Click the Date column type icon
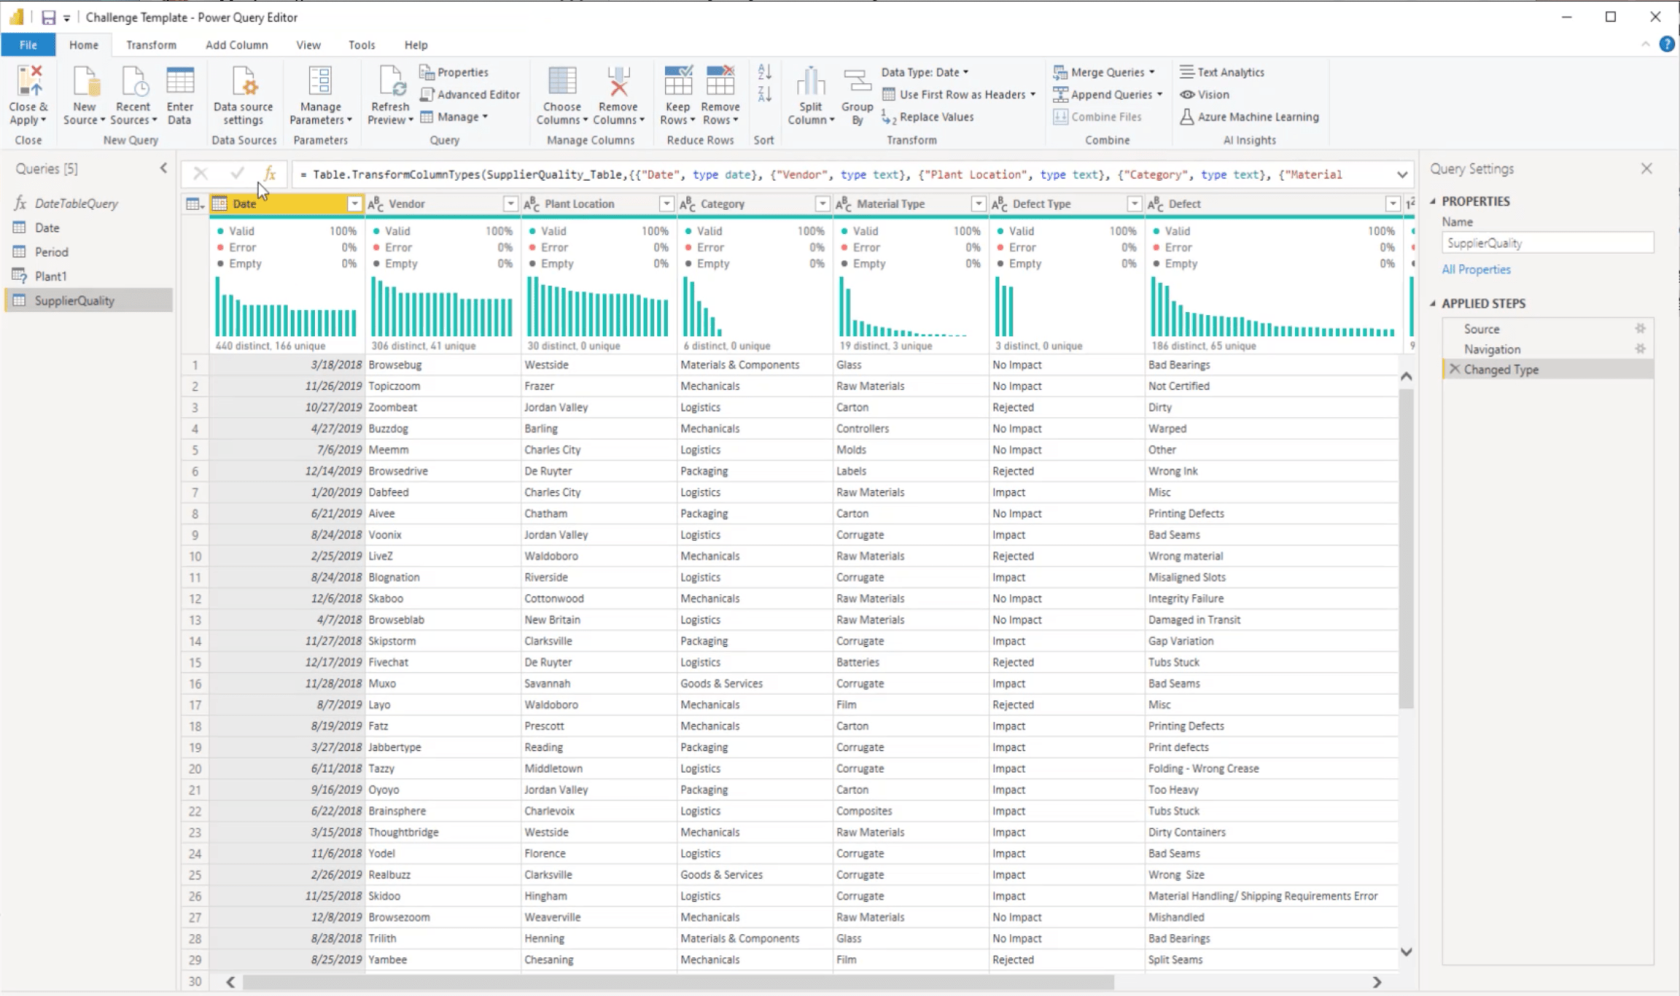The height and width of the screenshot is (996, 1680). (x=220, y=204)
